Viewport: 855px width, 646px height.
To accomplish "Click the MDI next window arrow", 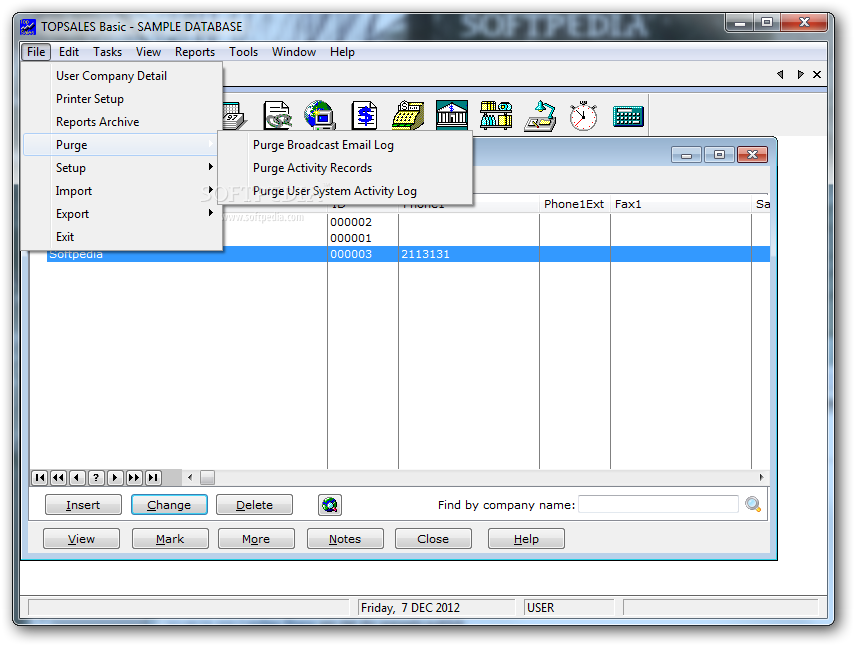I will [x=800, y=75].
